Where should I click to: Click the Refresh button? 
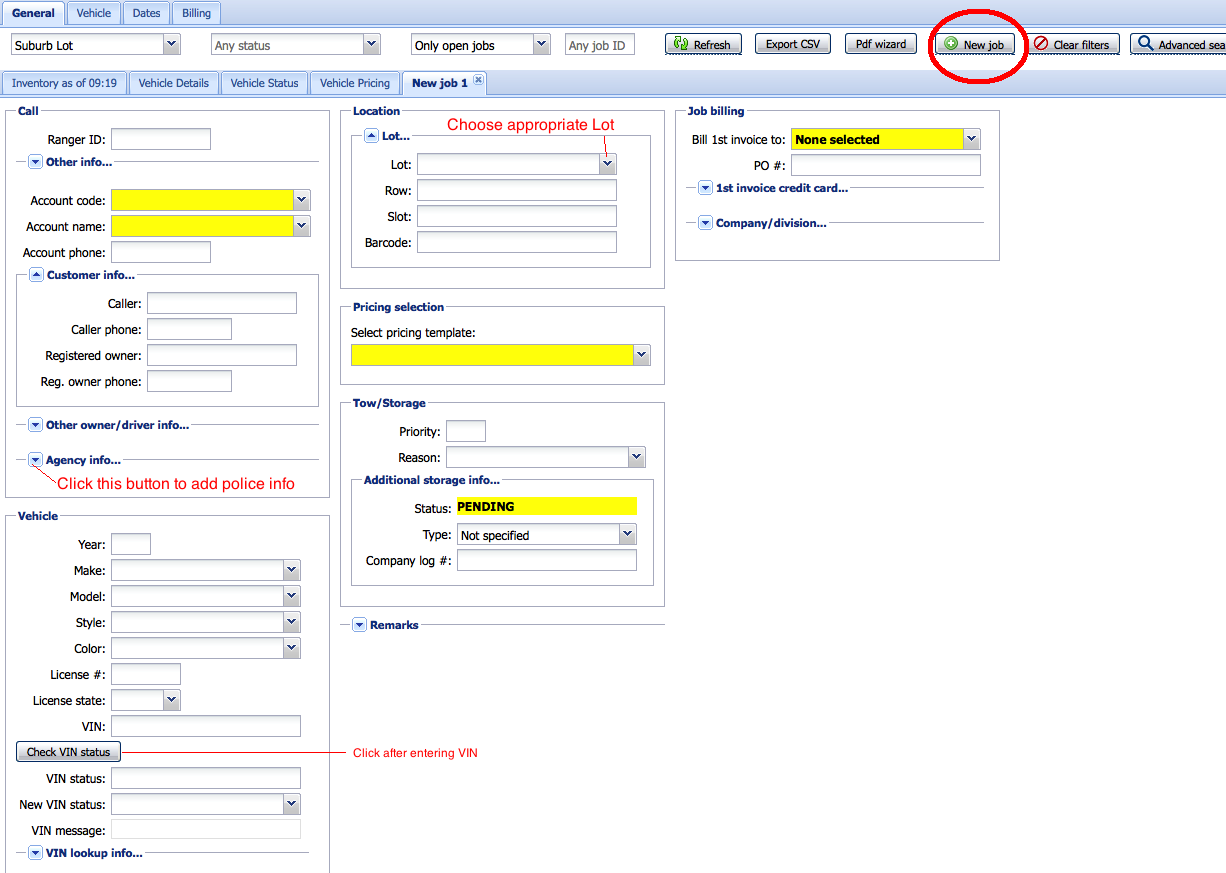pyautogui.click(x=703, y=45)
